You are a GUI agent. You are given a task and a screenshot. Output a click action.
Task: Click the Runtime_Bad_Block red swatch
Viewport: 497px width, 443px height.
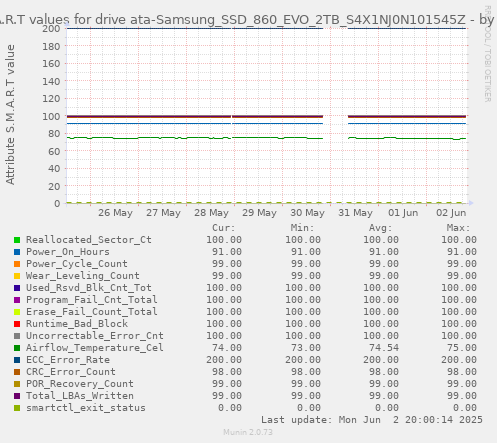(17, 324)
